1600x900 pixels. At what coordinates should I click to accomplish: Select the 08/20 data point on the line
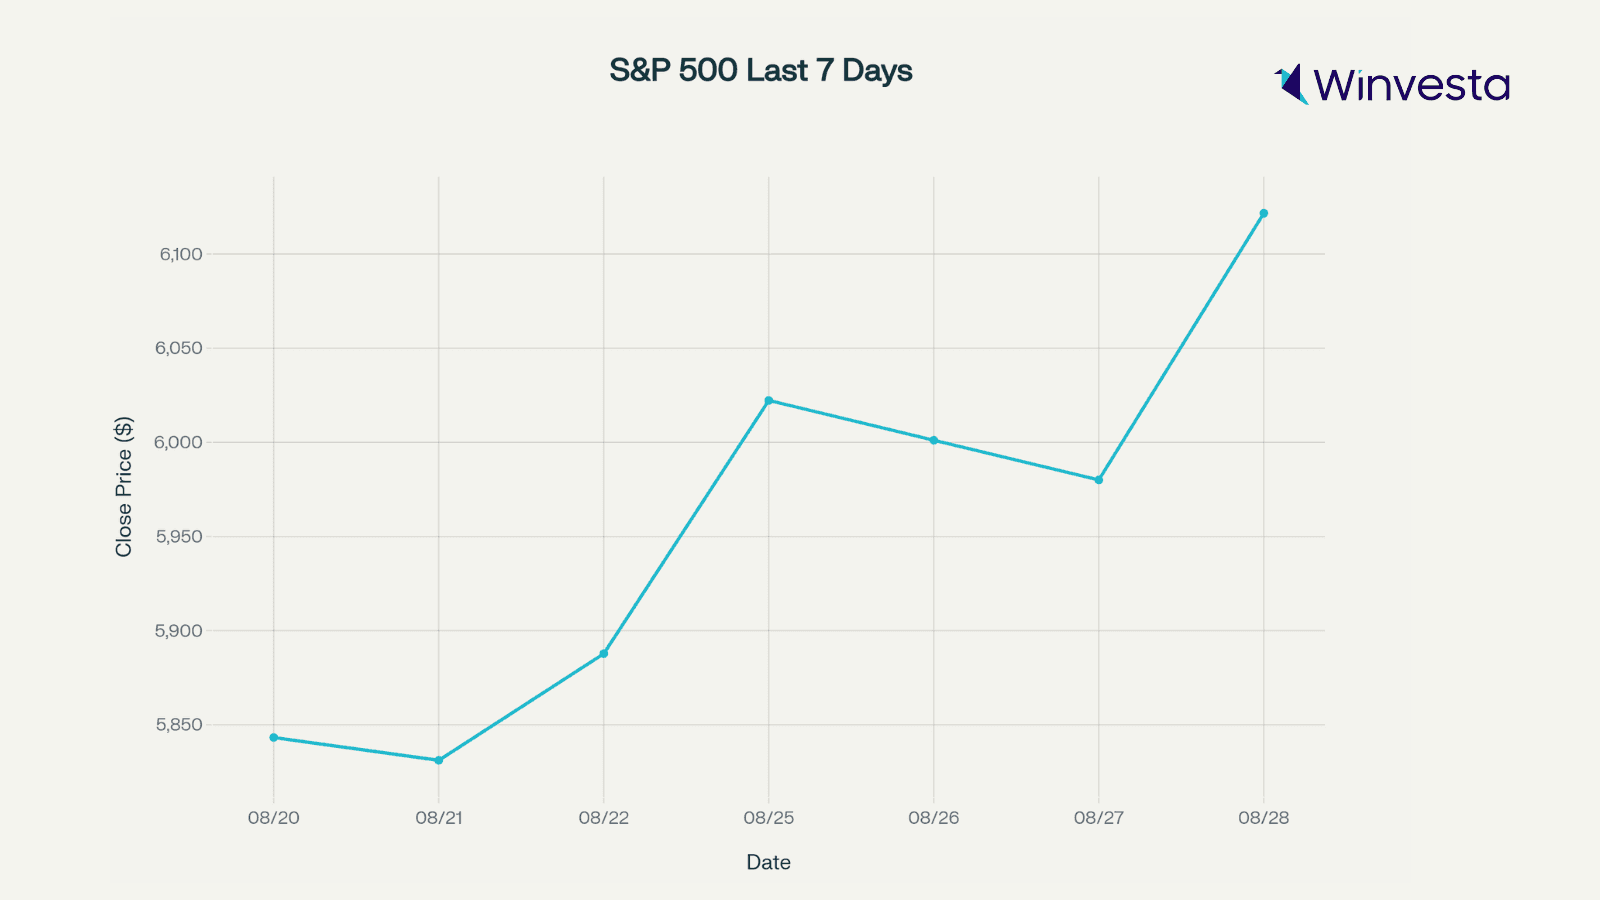click(x=274, y=738)
